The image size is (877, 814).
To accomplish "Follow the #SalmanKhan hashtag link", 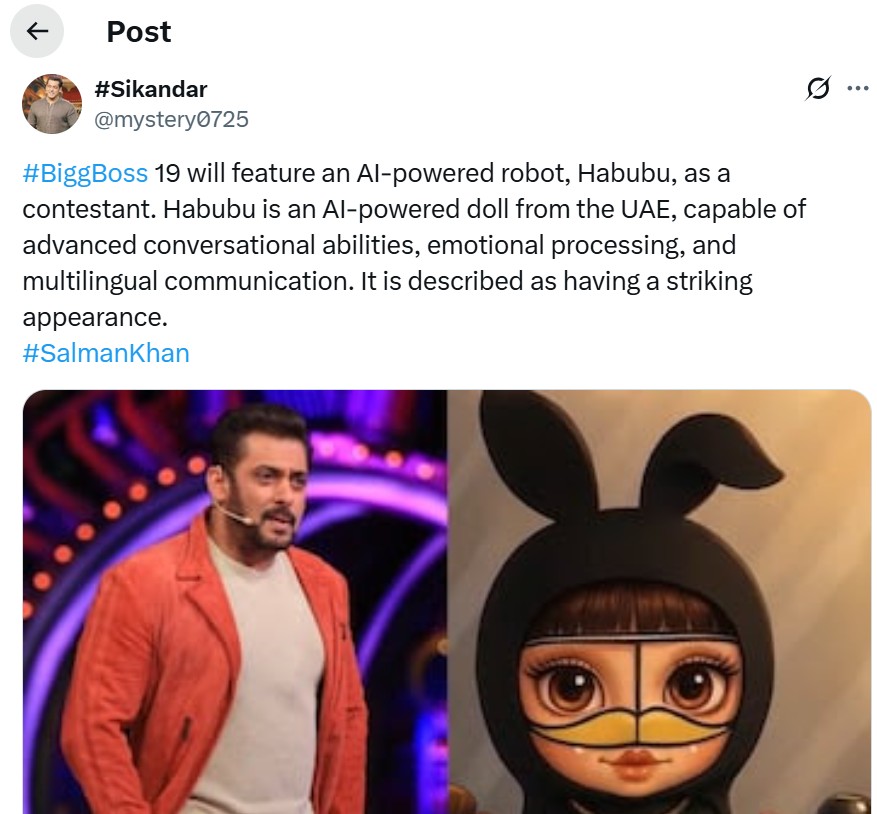I will [105, 353].
